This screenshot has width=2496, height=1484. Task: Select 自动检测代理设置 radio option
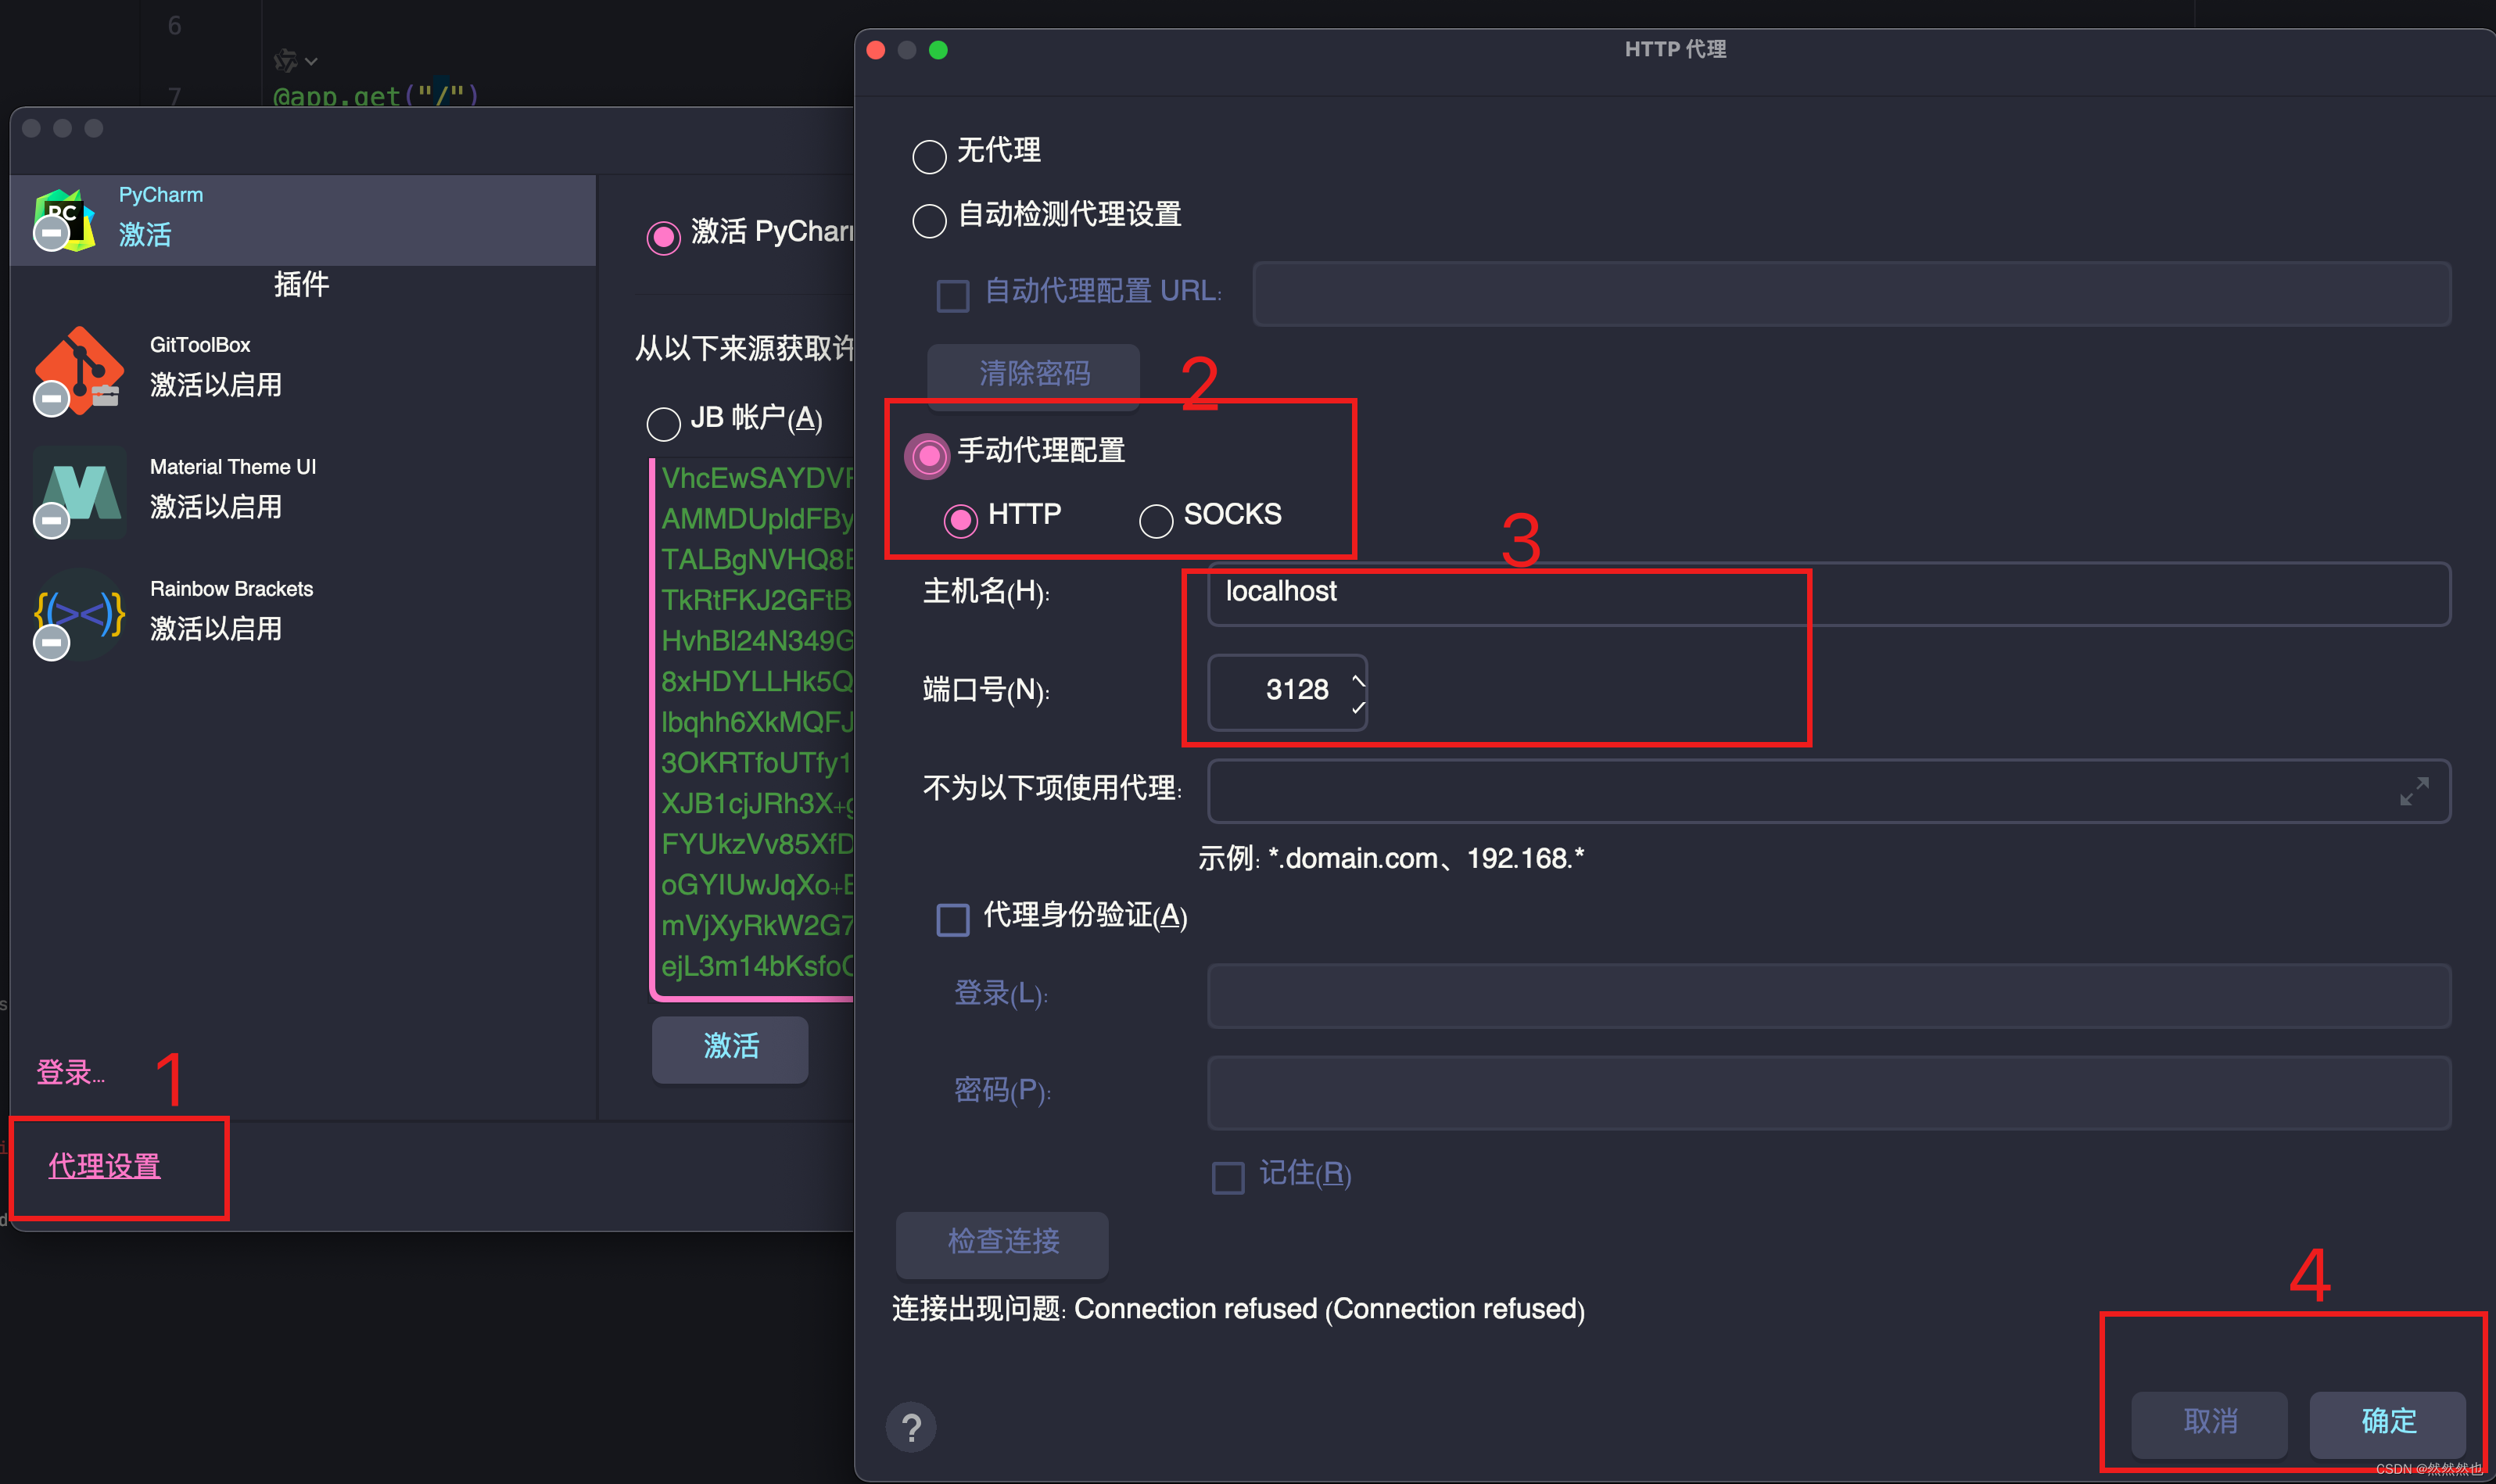(x=929, y=220)
